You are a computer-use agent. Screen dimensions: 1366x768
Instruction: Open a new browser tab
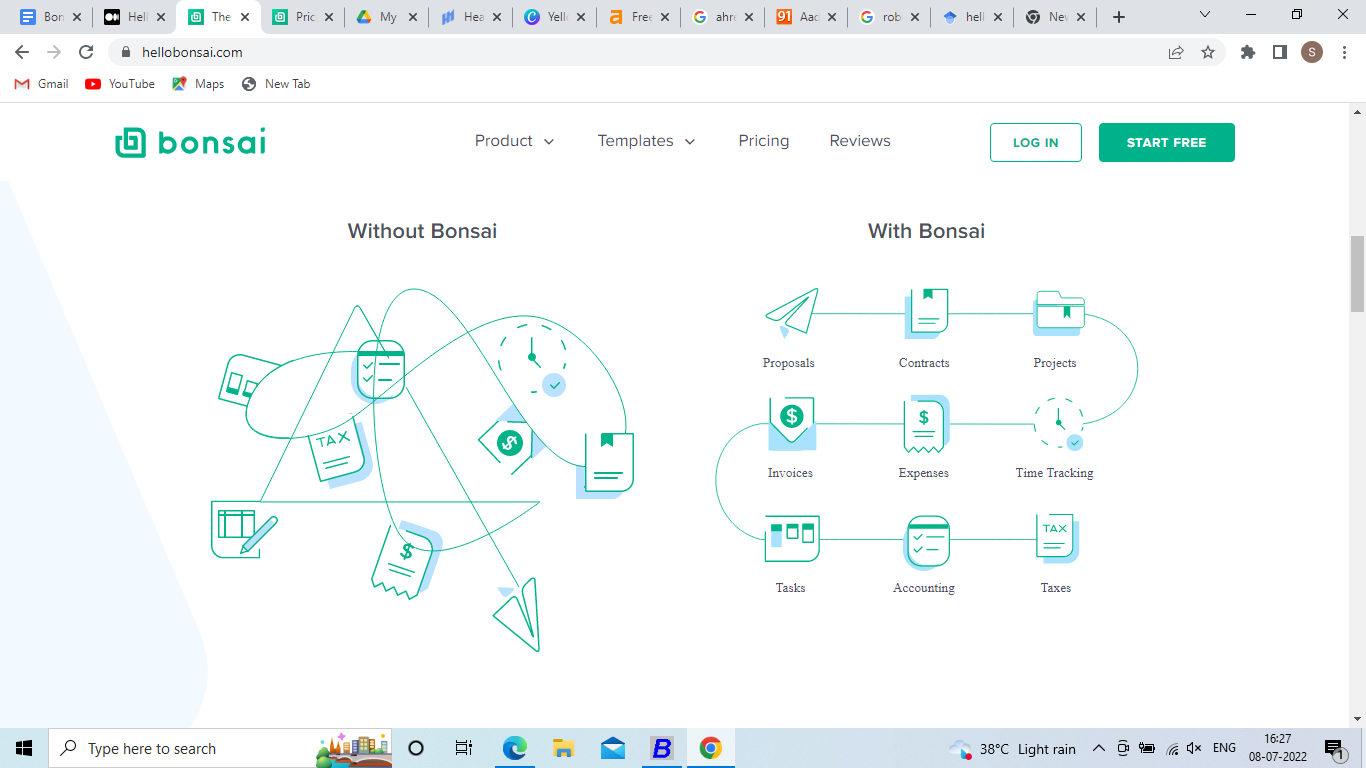pos(1119,17)
